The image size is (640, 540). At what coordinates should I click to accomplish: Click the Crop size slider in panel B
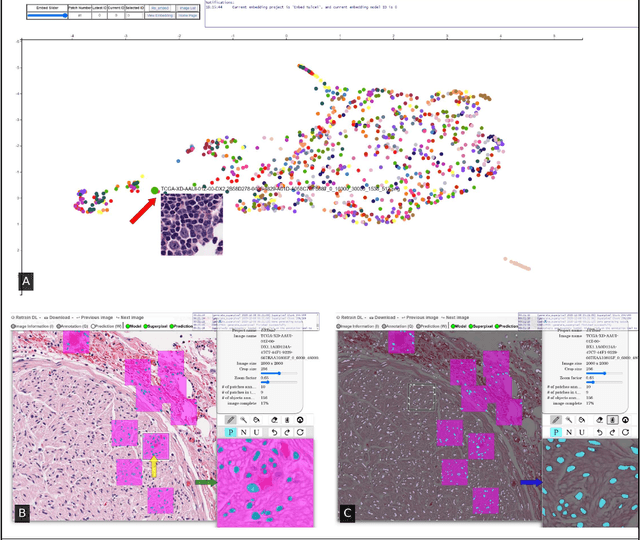(x=279, y=373)
